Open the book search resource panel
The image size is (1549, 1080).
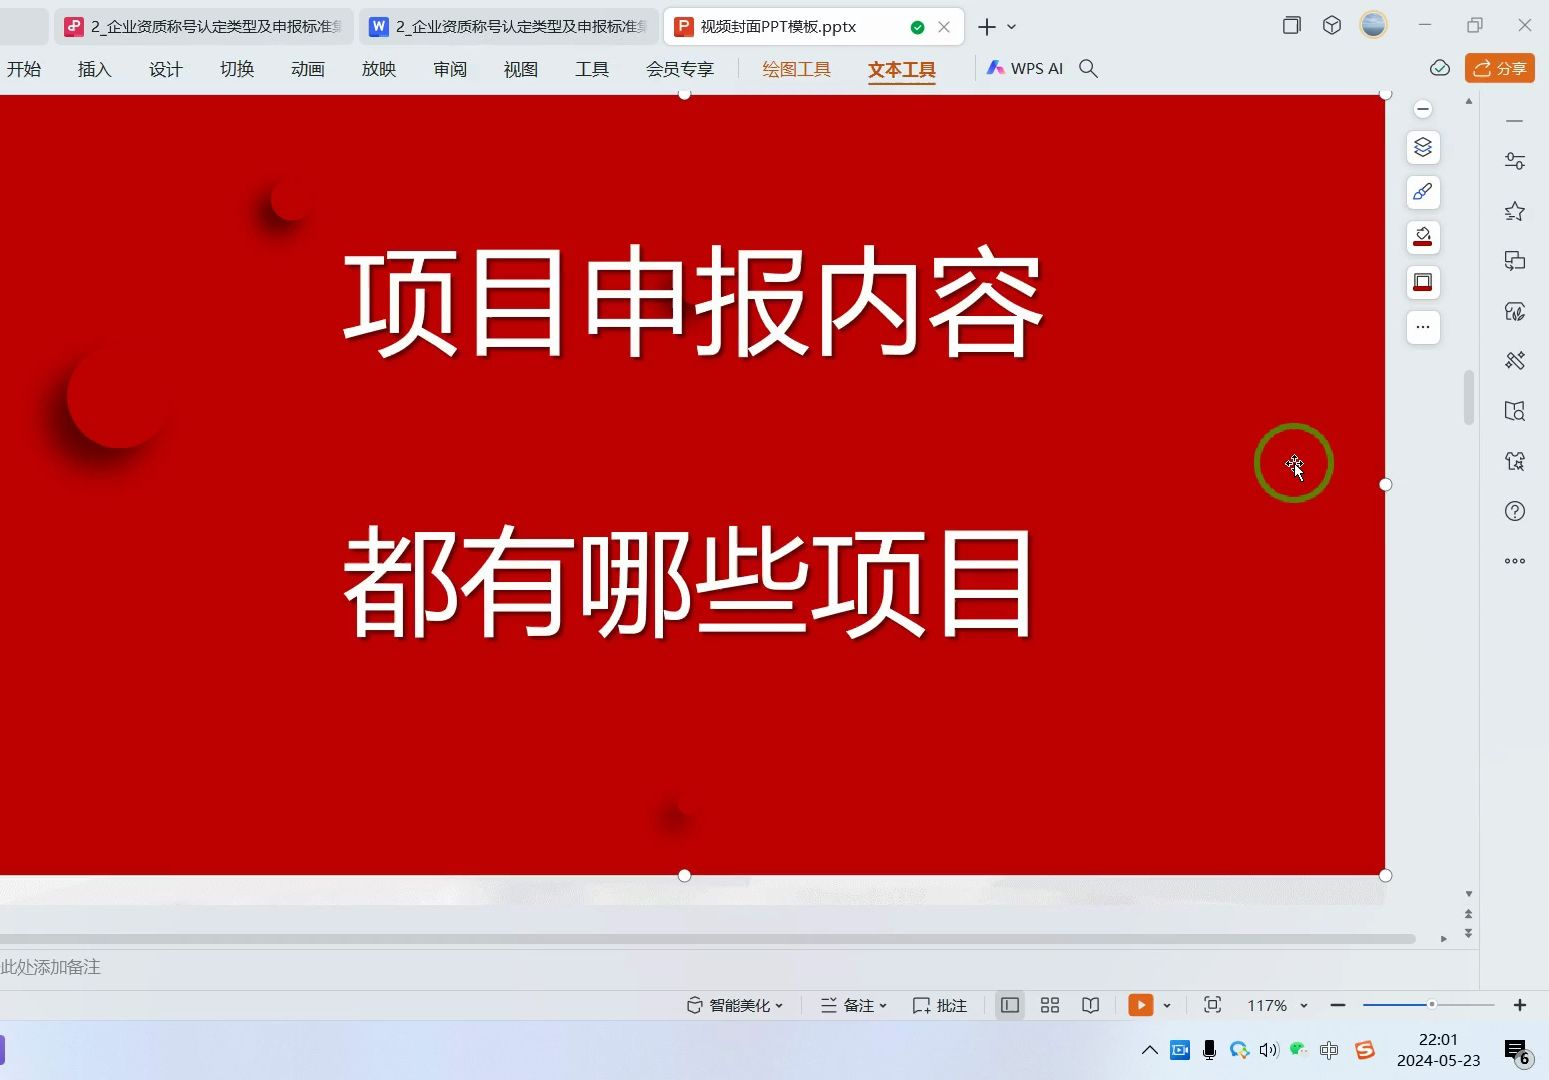point(1515,411)
